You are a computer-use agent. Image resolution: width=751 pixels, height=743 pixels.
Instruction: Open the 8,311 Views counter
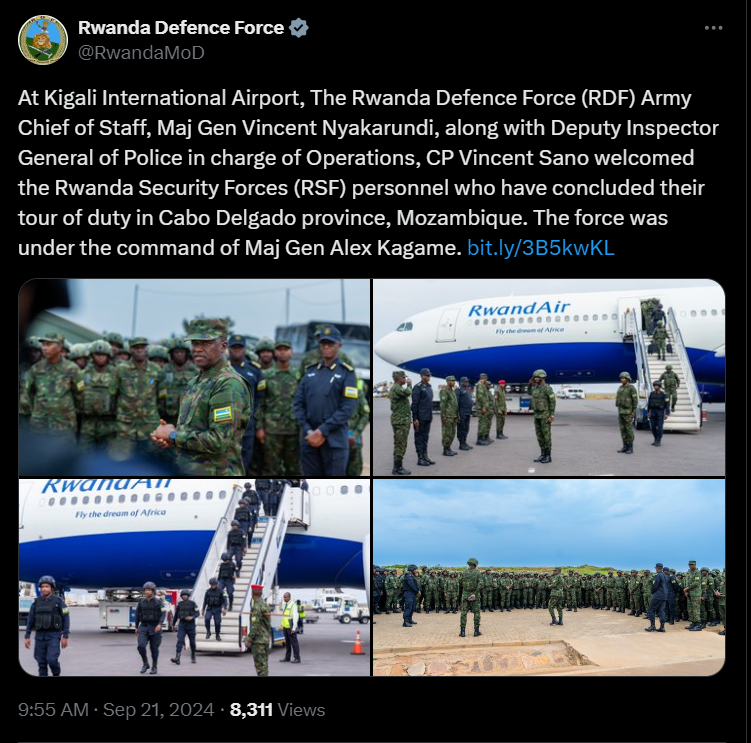coord(277,709)
